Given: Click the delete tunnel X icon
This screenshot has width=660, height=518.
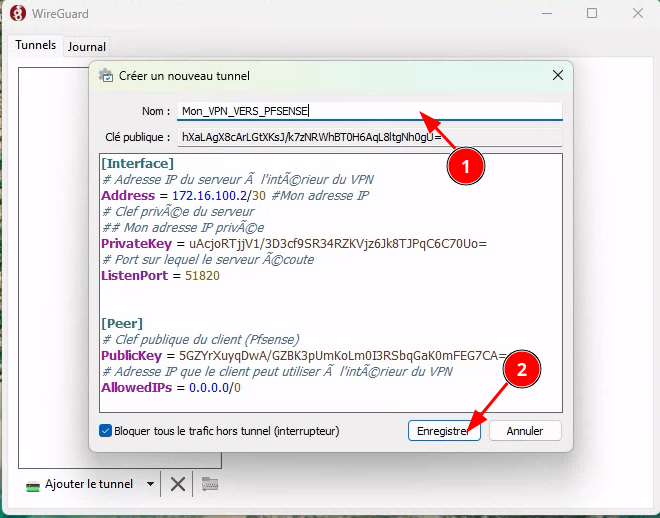Looking at the screenshot, I should click(178, 484).
